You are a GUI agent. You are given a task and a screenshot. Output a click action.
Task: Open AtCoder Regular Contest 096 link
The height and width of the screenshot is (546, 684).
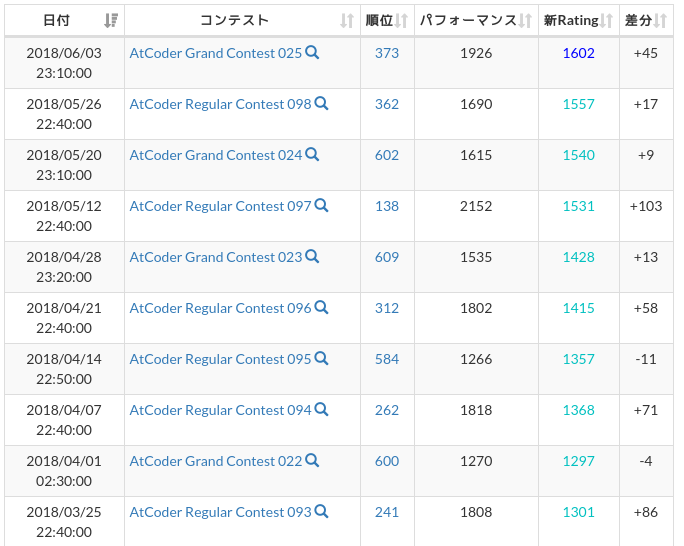[x=220, y=308]
